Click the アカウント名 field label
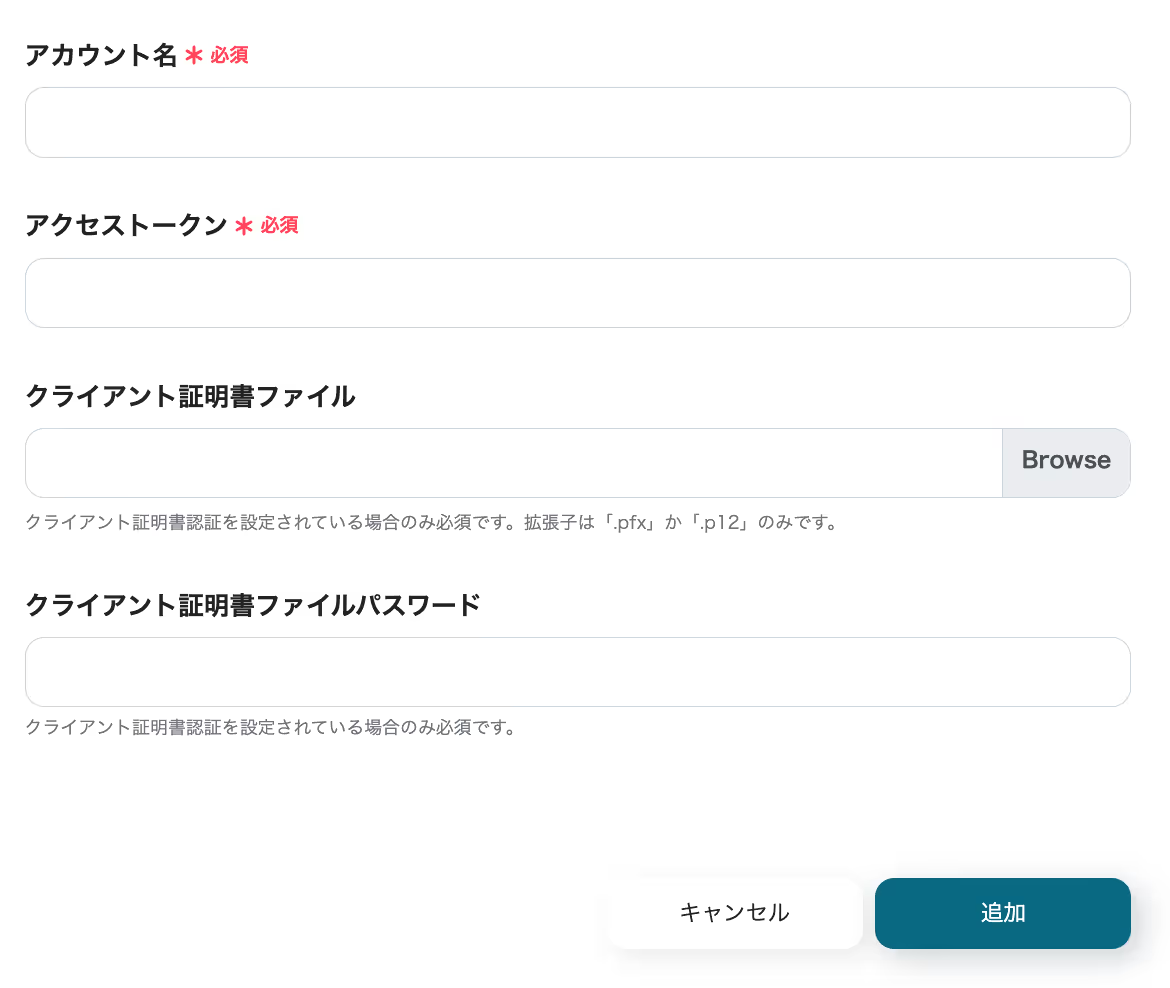 101,56
